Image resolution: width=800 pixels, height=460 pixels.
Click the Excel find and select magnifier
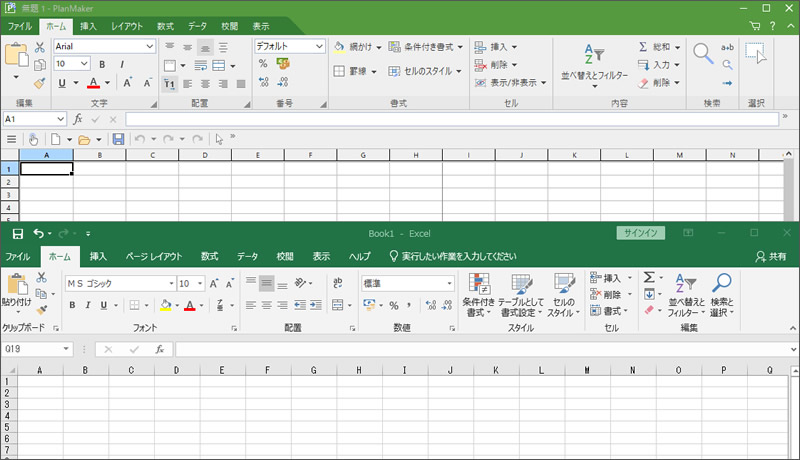pyautogui.click(x=721, y=284)
